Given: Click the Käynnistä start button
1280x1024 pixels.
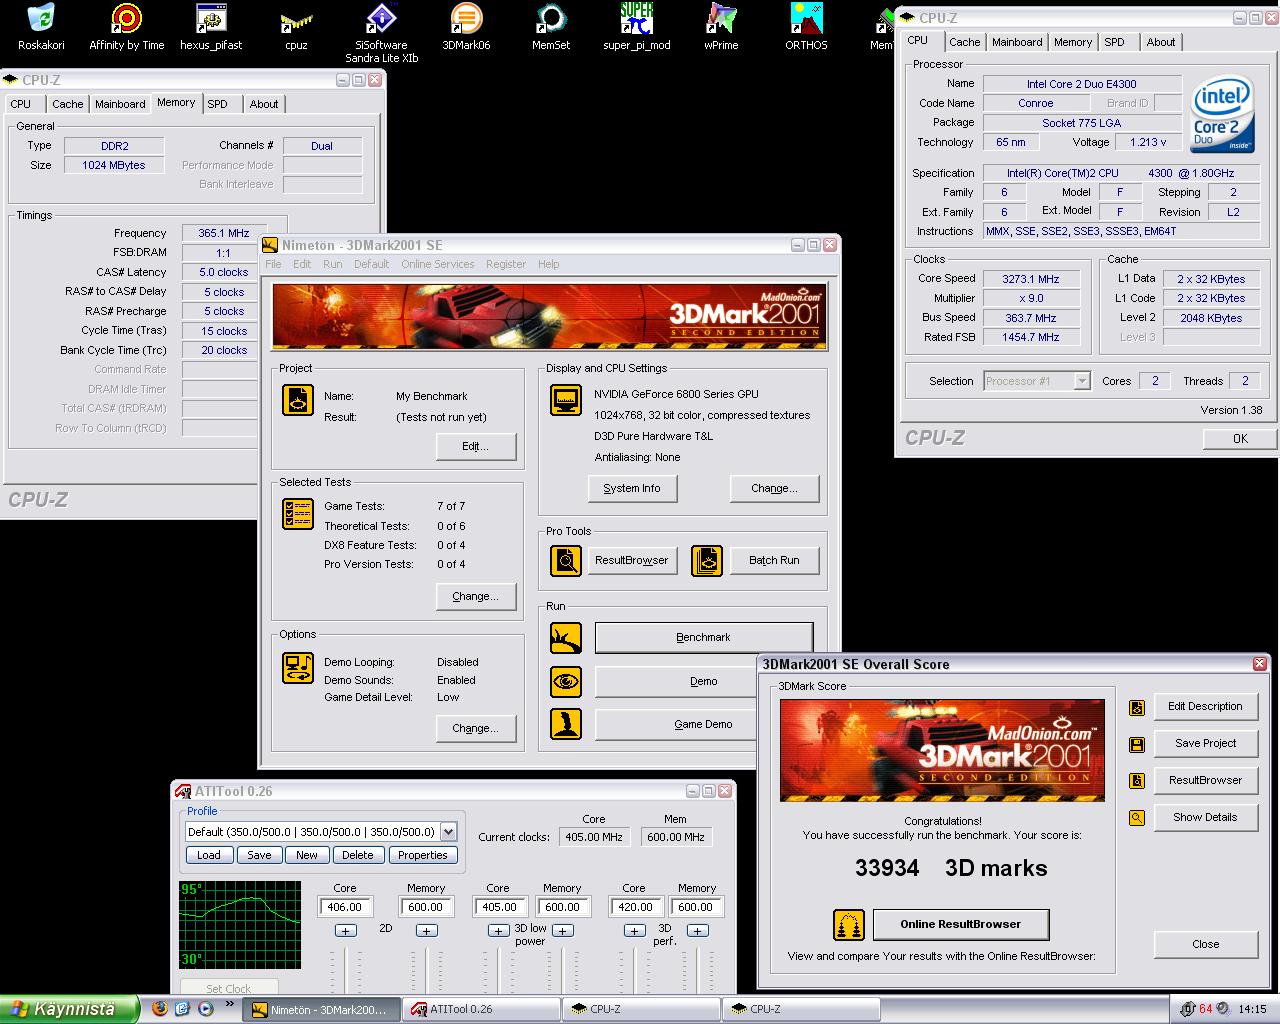Looking at the screenshot, I should [69, 1010].
